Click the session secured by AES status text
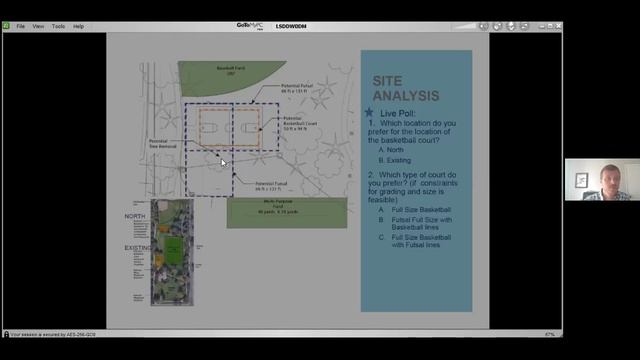640x360 pixels. [x=53, y=334]
